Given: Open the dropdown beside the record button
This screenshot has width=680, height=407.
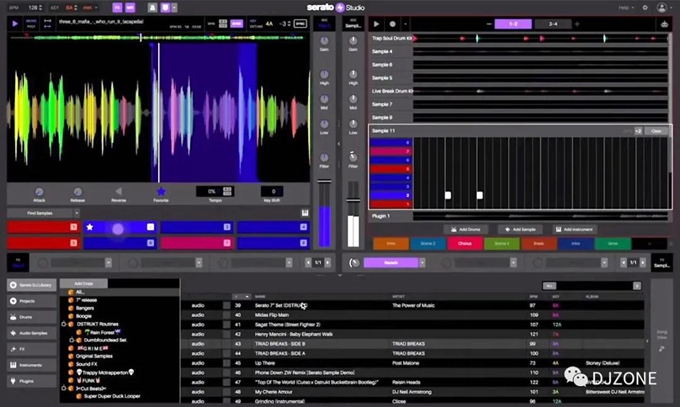Looking at the screenshot, I should [405, 24].
